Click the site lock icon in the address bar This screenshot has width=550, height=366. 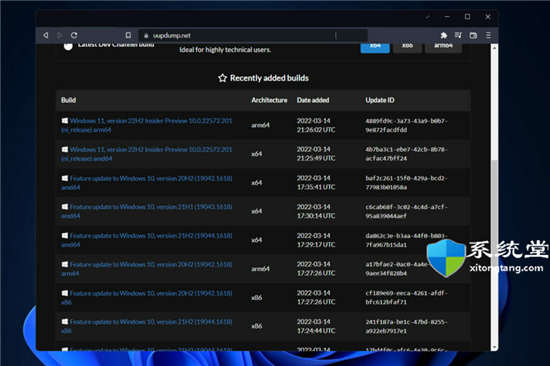click(146, 35)
